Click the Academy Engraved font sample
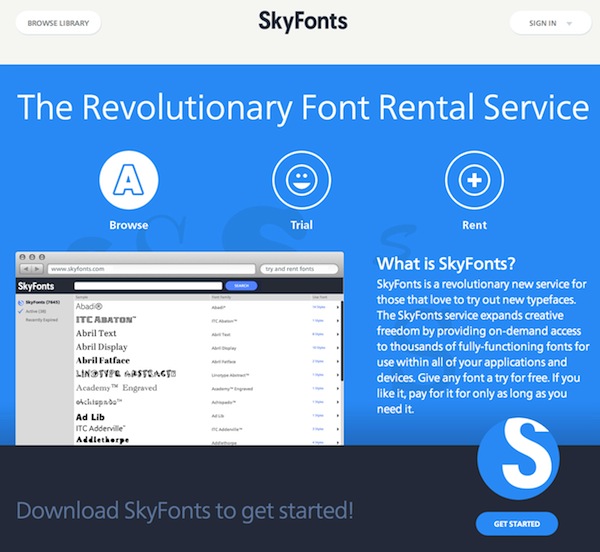600x552 pixels. (116, 388)
